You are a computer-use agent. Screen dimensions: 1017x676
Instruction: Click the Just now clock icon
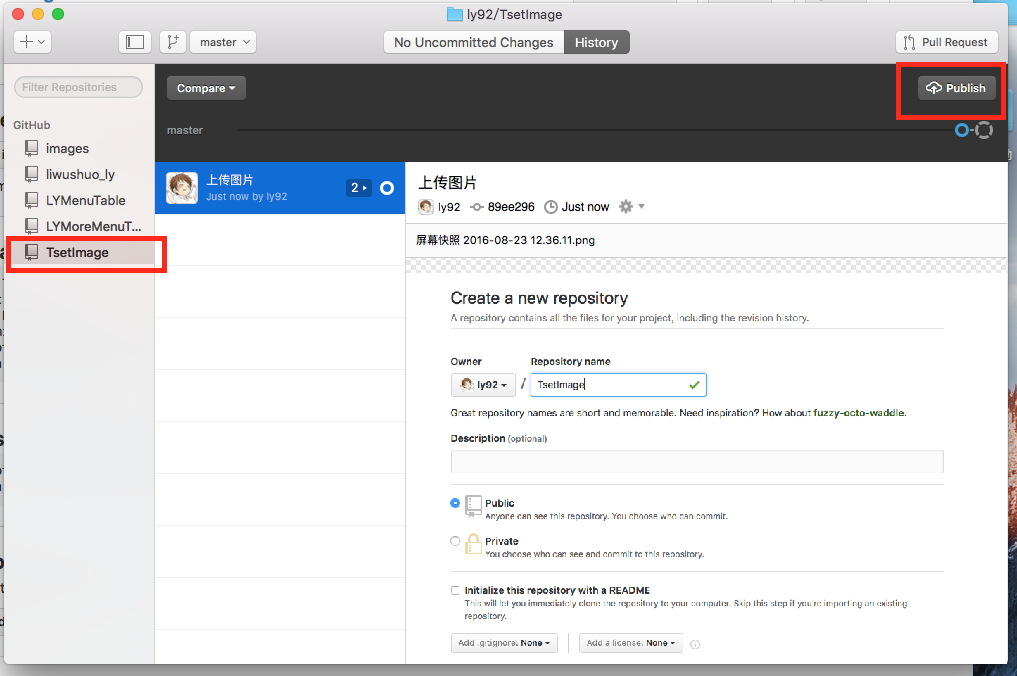pyautogui.click(x=551, y=207)
